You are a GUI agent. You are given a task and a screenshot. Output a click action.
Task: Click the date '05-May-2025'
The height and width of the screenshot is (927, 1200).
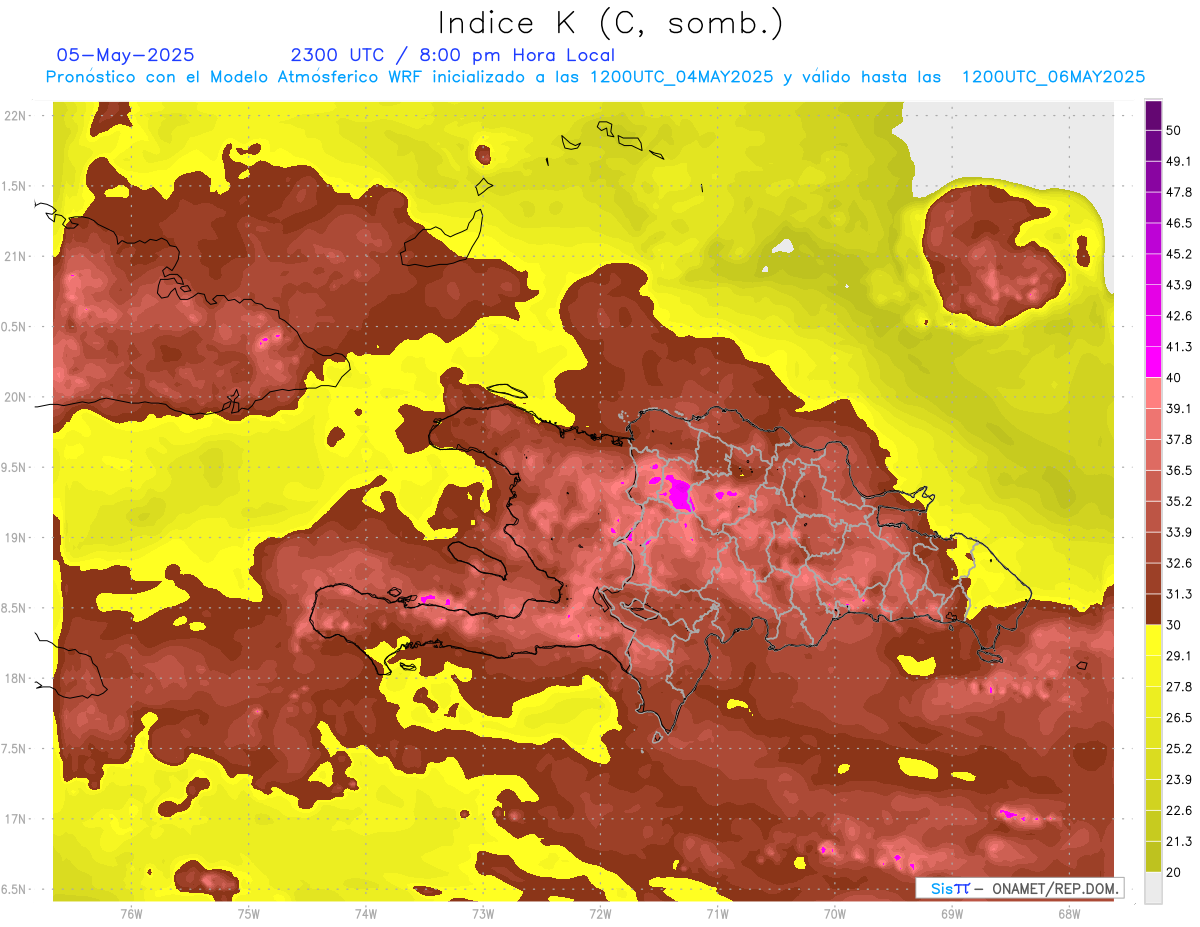(126, 55)
